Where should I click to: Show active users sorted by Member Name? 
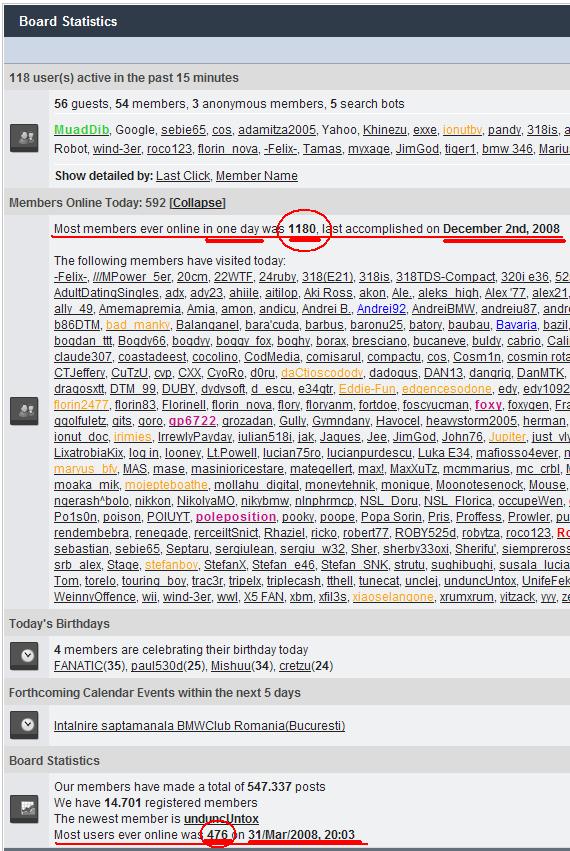coord(257,176)
